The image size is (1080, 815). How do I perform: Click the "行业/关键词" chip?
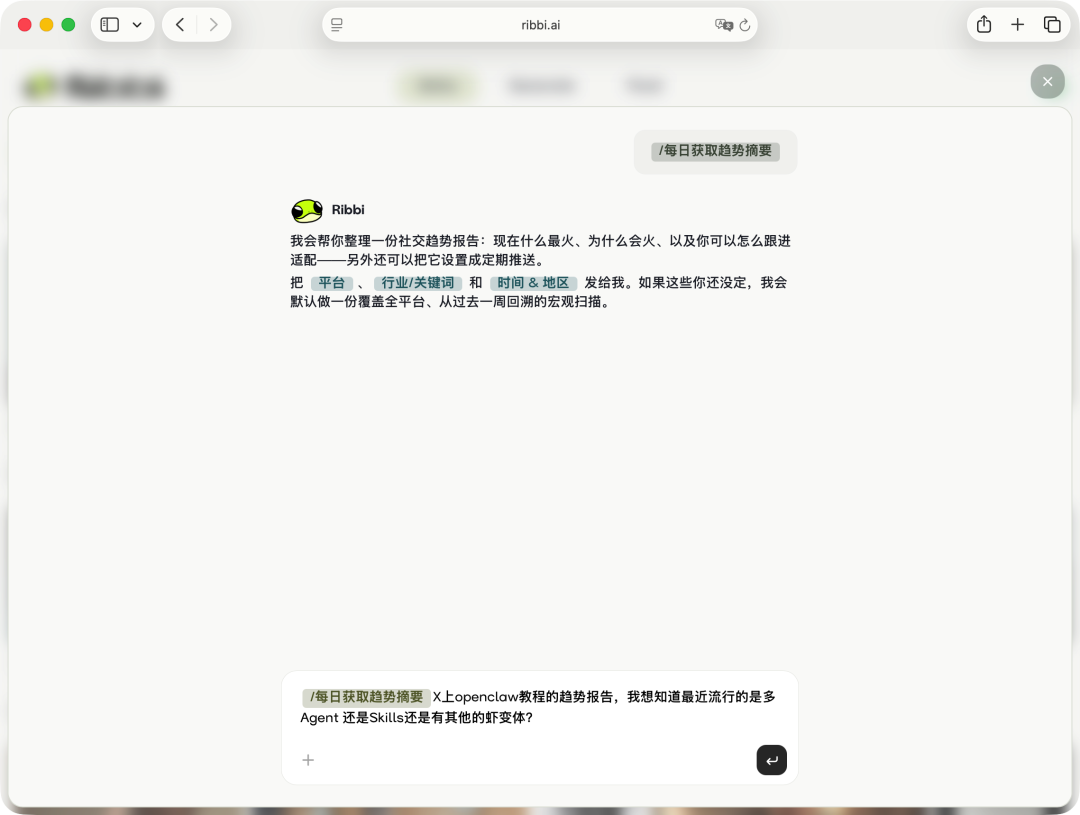[418, 283]
